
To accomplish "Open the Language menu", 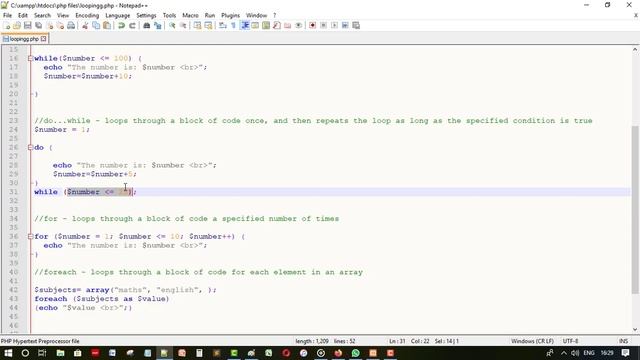I will (118, 15).
